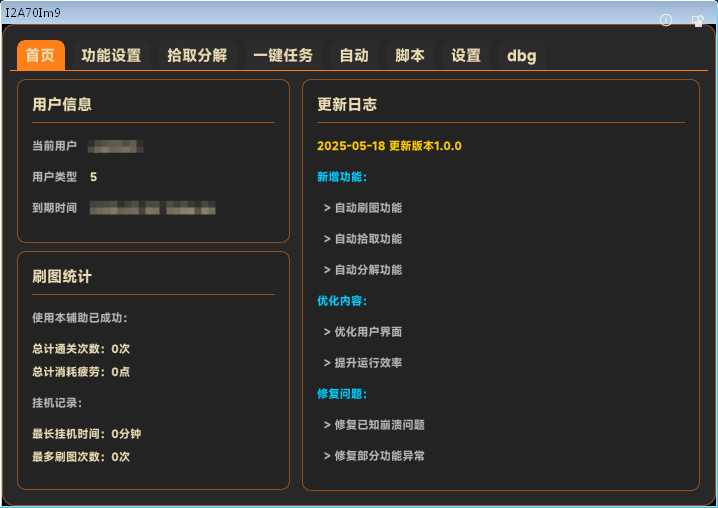Switch to the 脚本 tab
The width and height of the screenshot is (718, 508).
(x=410, y=56)
